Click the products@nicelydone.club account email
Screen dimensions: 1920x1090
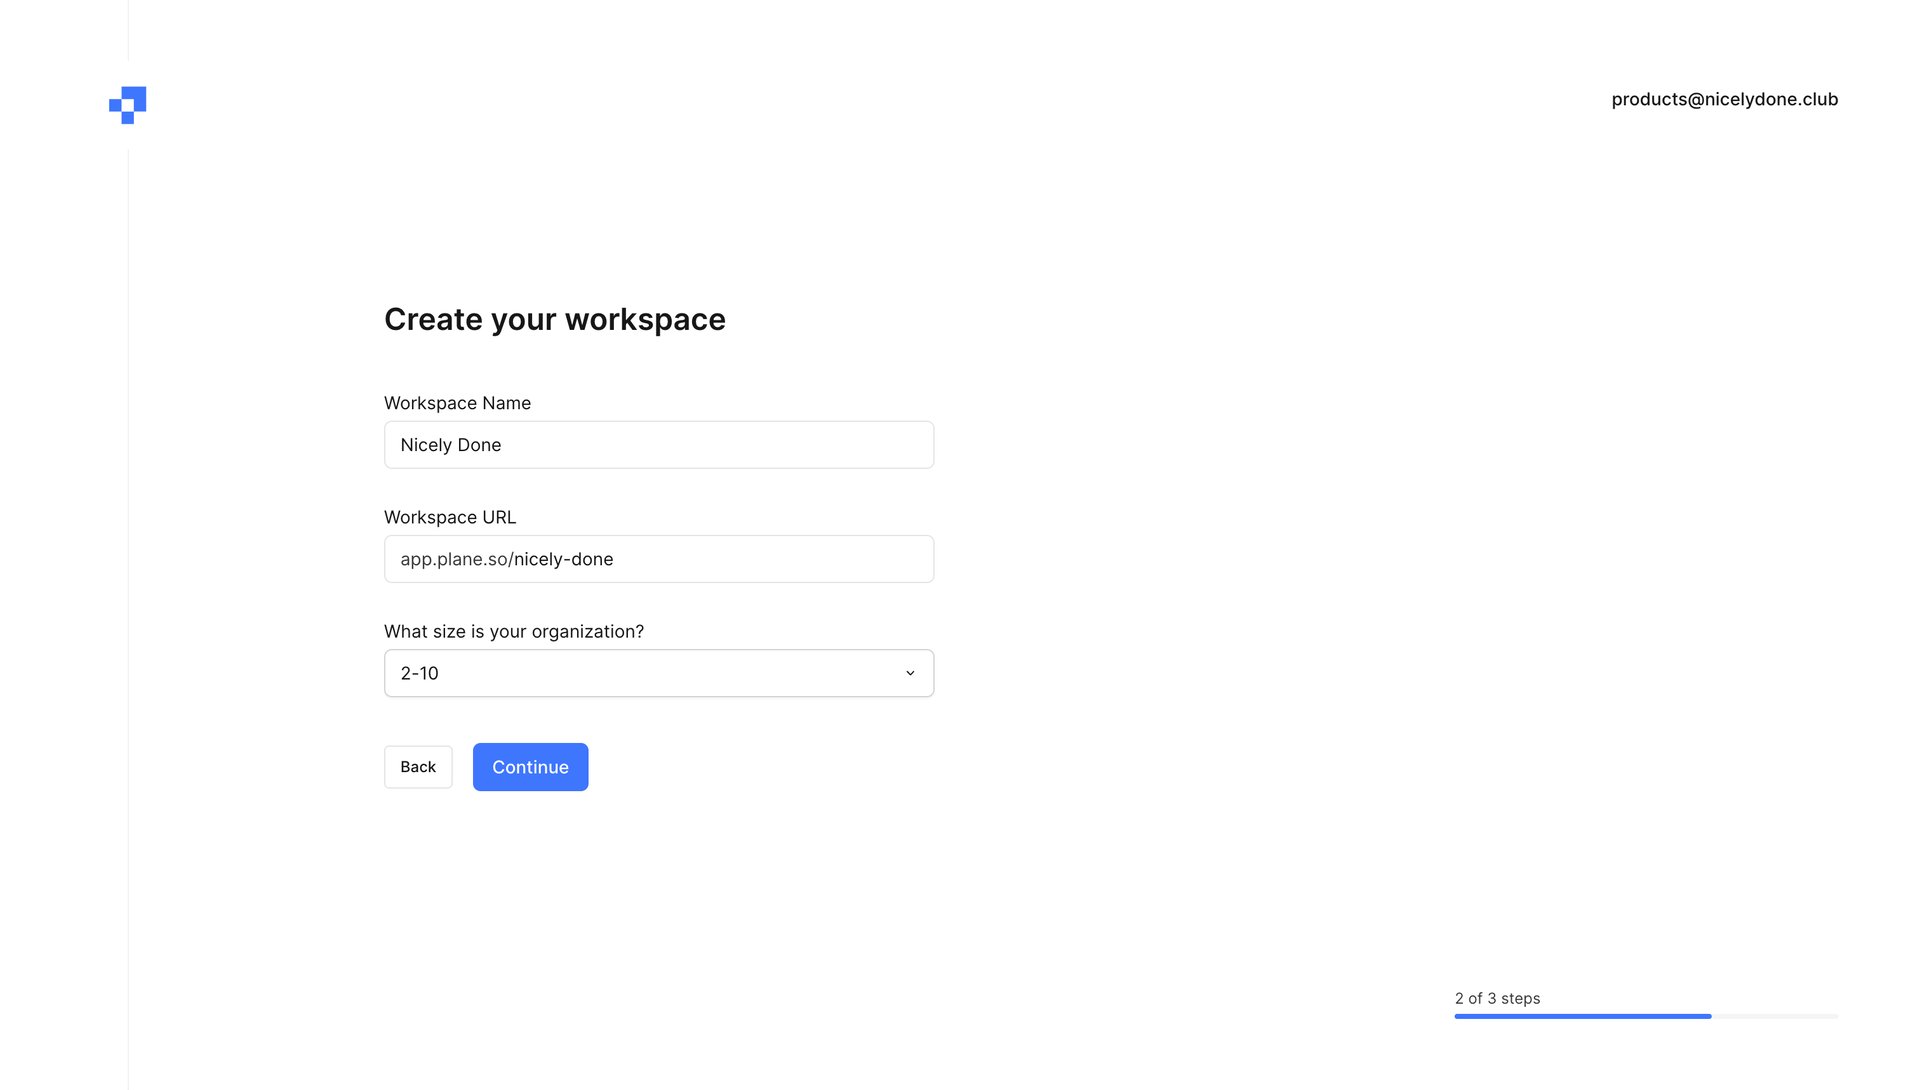[x=1724, y=99]
